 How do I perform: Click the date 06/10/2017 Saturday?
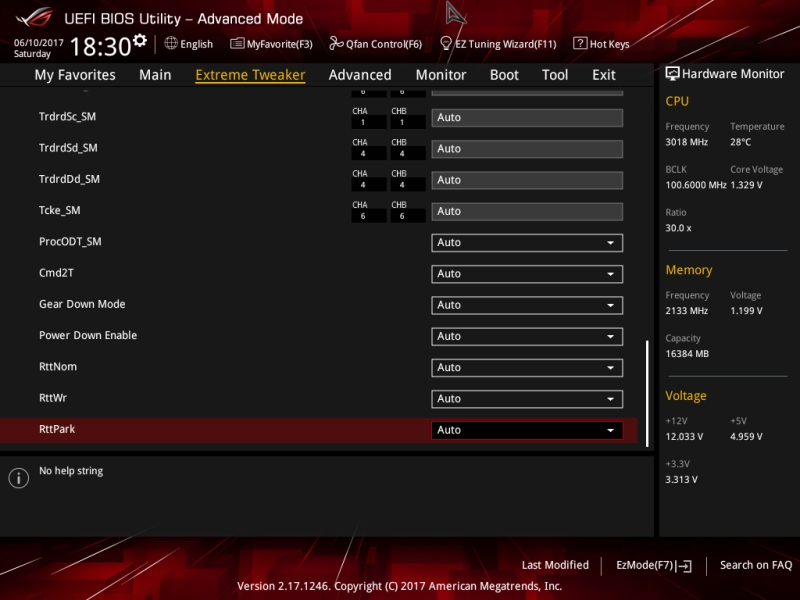coord(38,48)
